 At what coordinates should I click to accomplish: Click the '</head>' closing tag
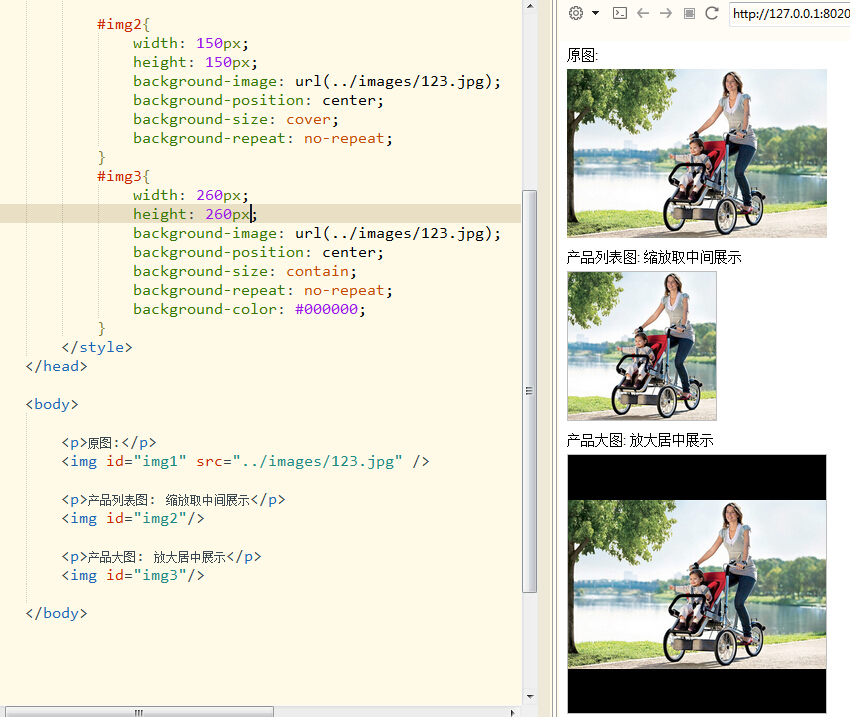(x=56, y=366)
